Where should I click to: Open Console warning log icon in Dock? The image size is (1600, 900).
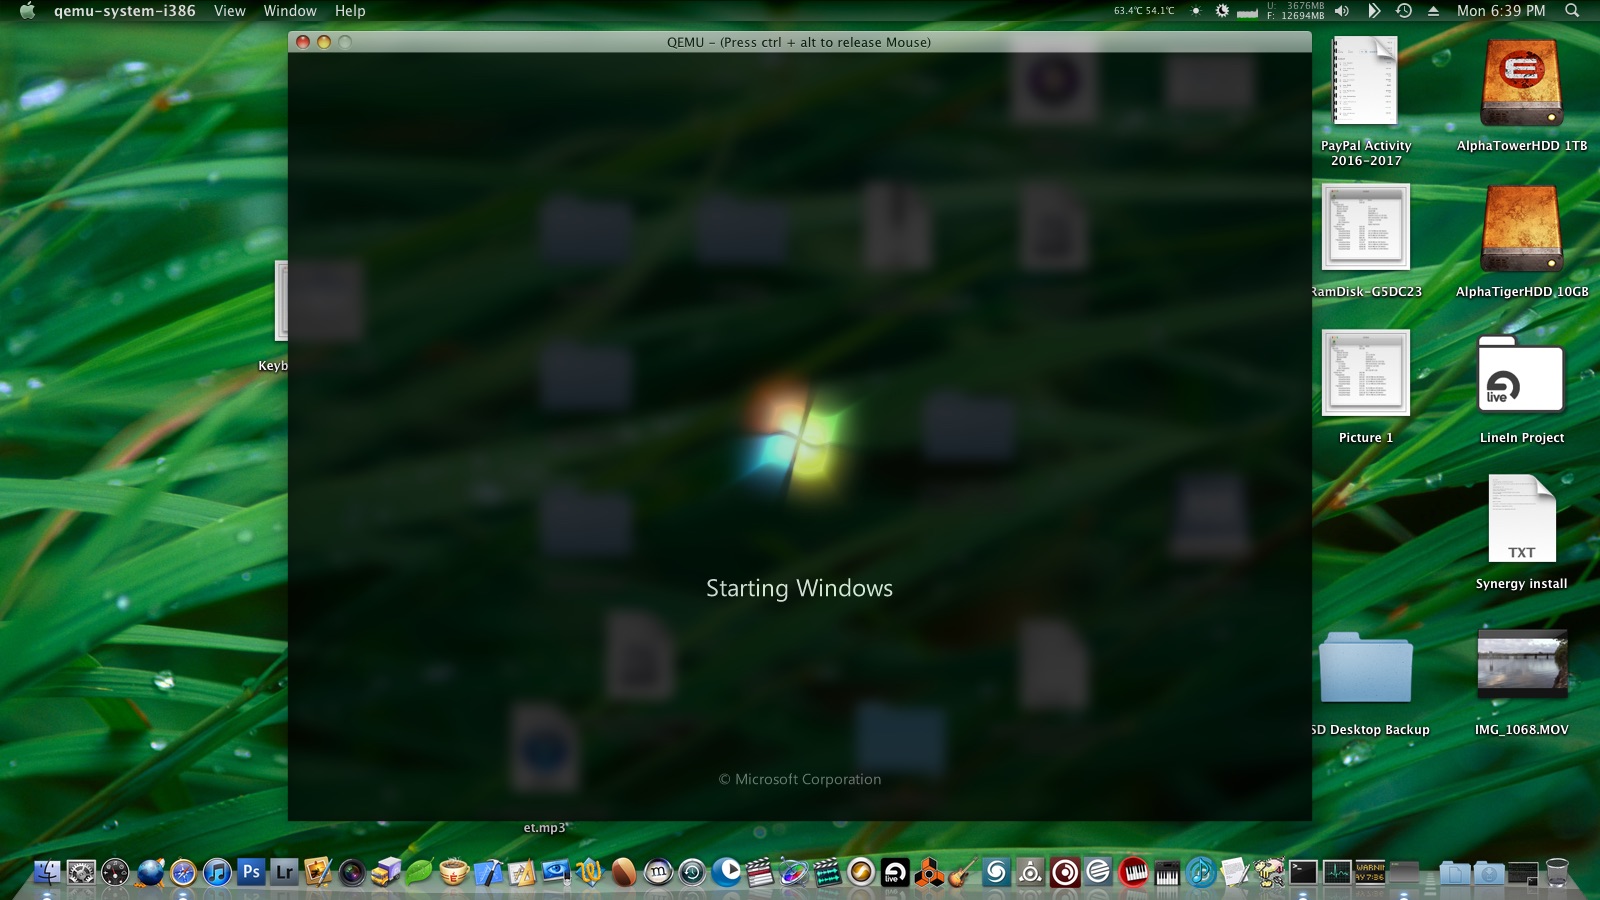(1371, 873)
